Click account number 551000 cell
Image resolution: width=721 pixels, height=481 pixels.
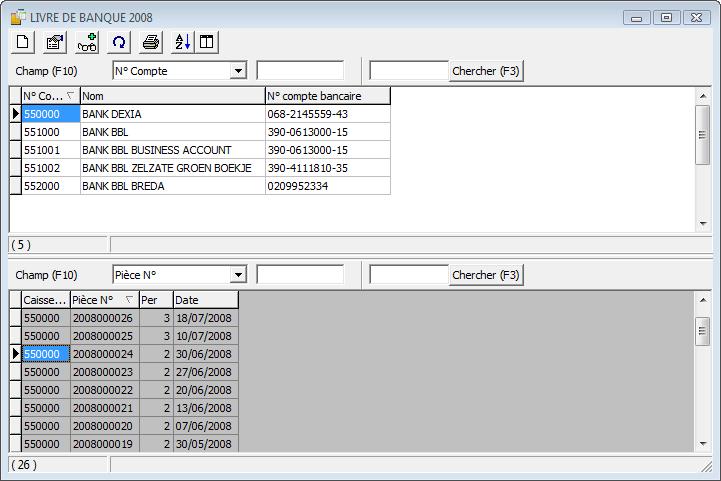pos(51,132)
